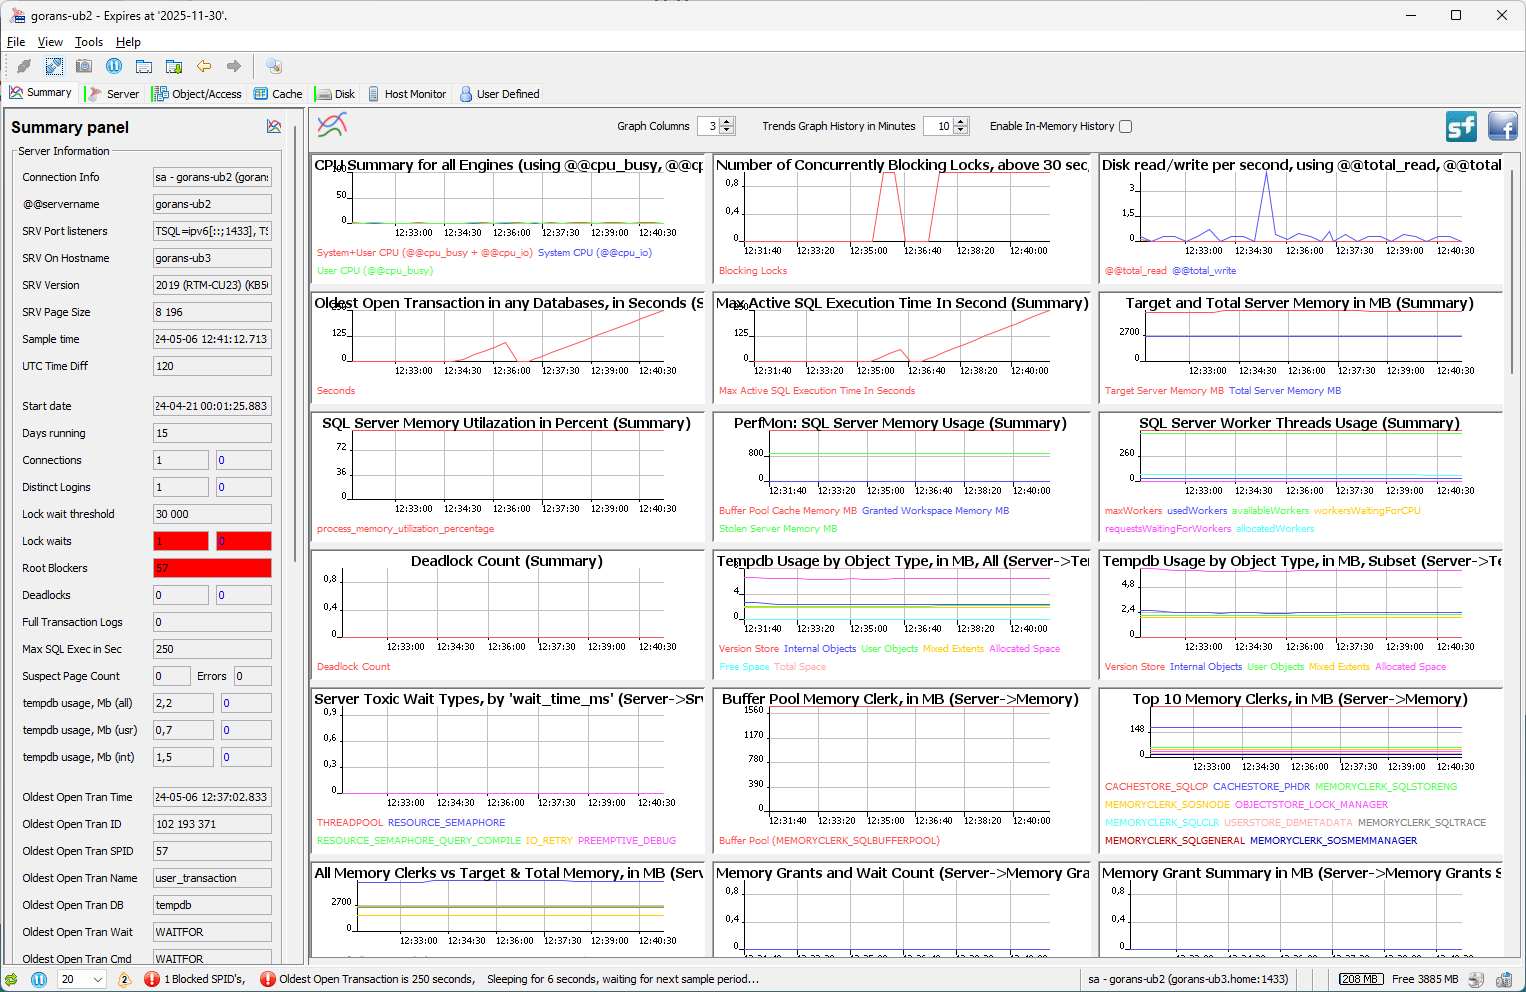Click the alarm bell icon in status bar
Viewport: 1526px width, 992px height.
click(x=124, y=980)
